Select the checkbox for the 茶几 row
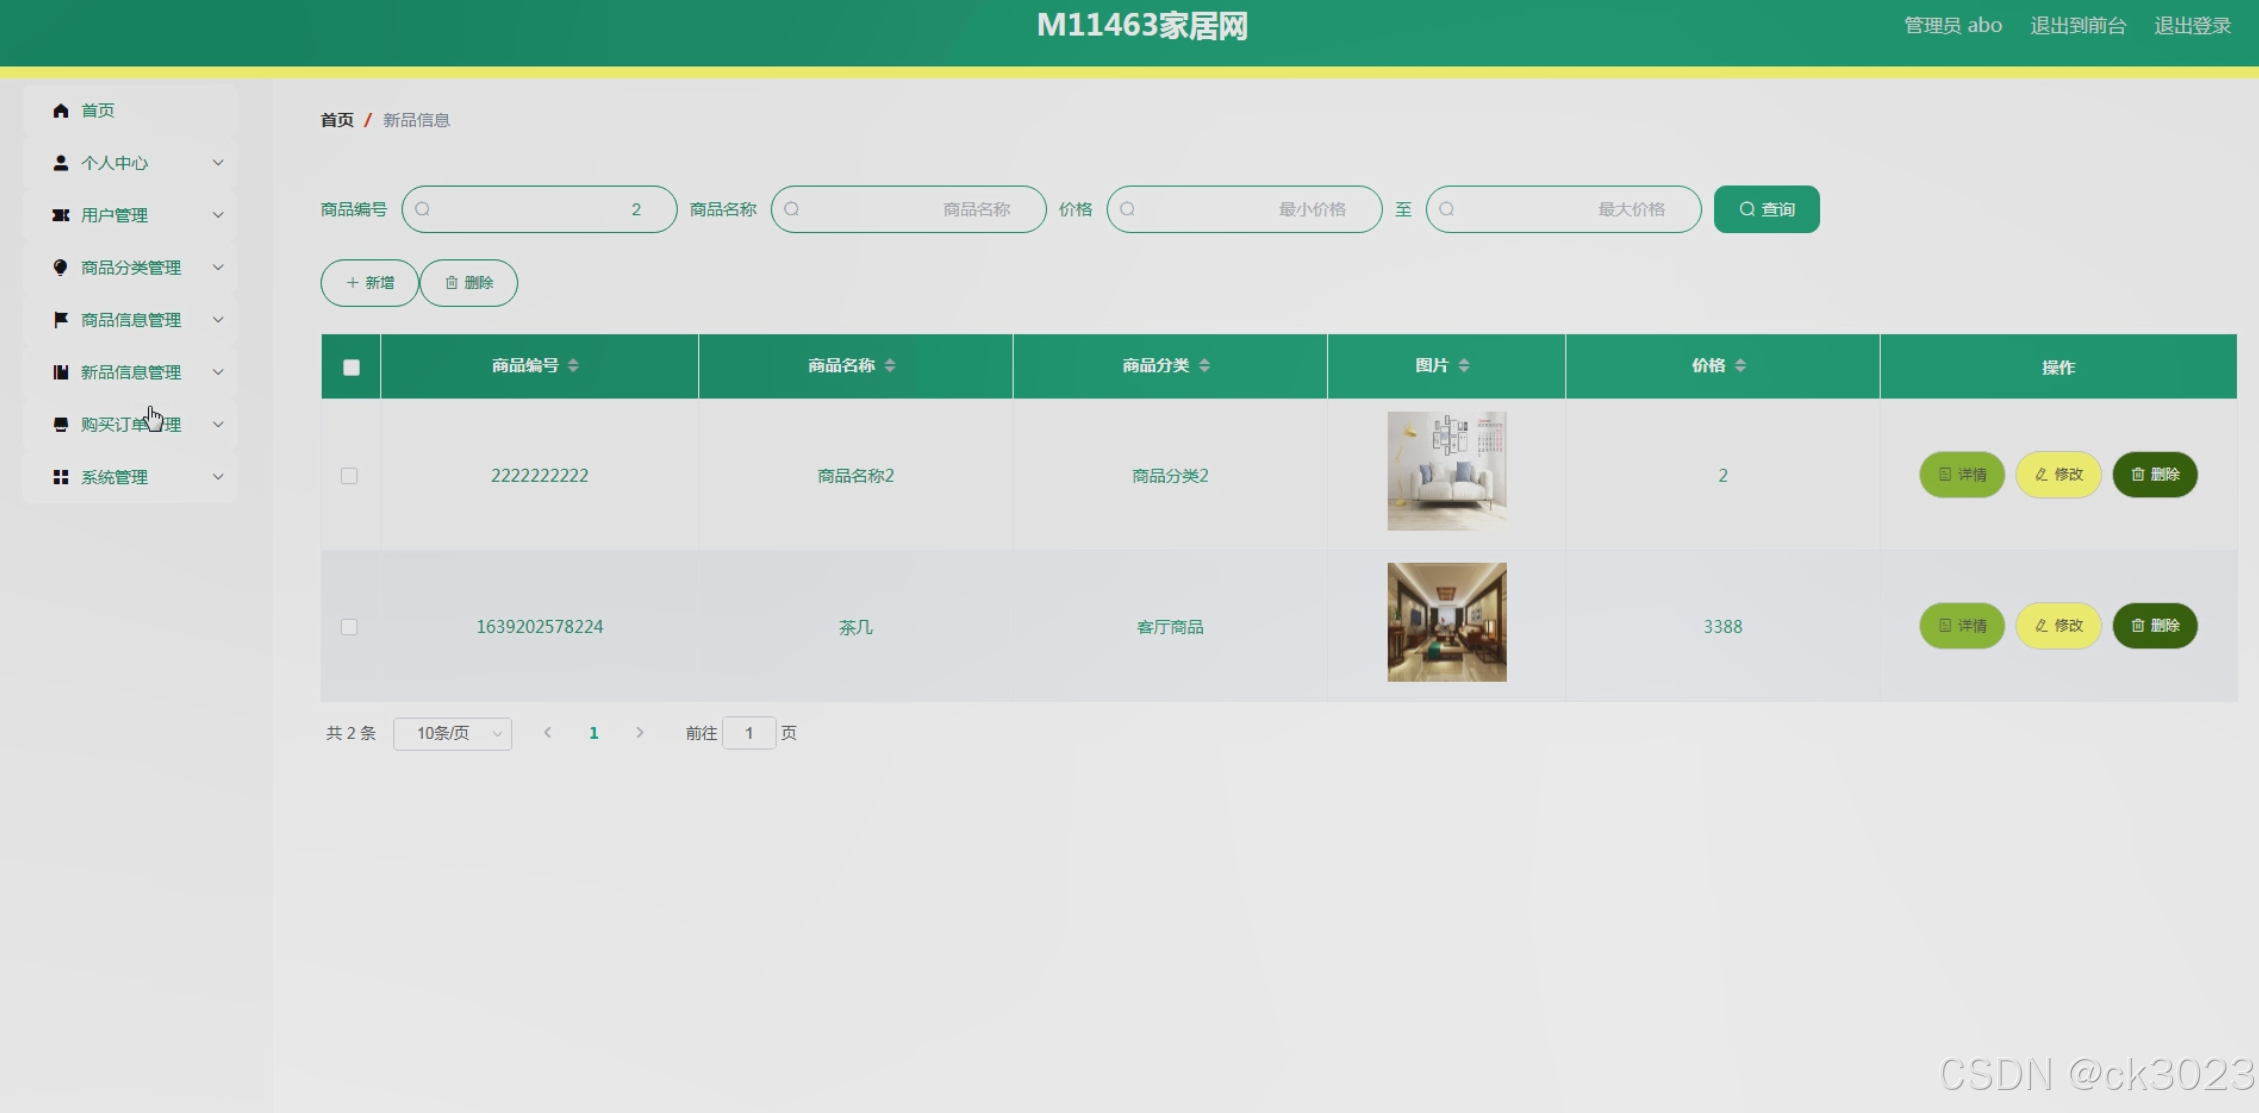 pos(349,627)
